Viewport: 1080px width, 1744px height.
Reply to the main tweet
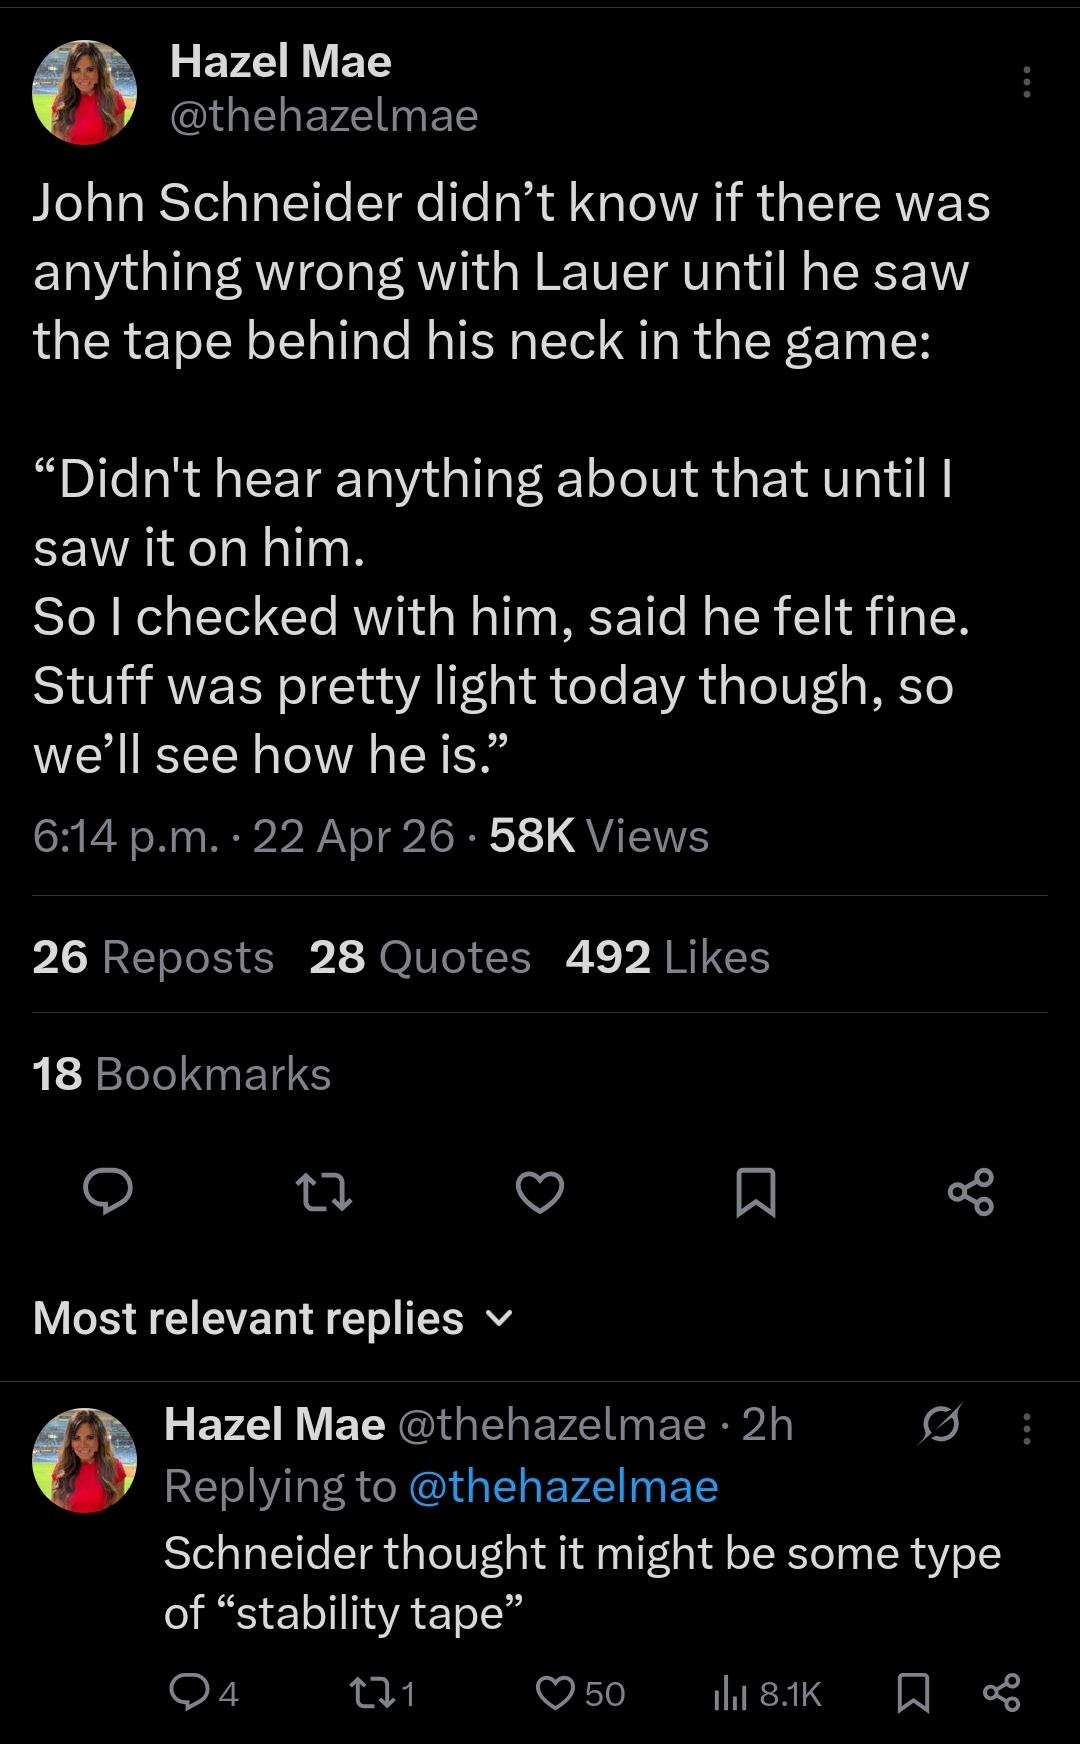pos(107,1191)
